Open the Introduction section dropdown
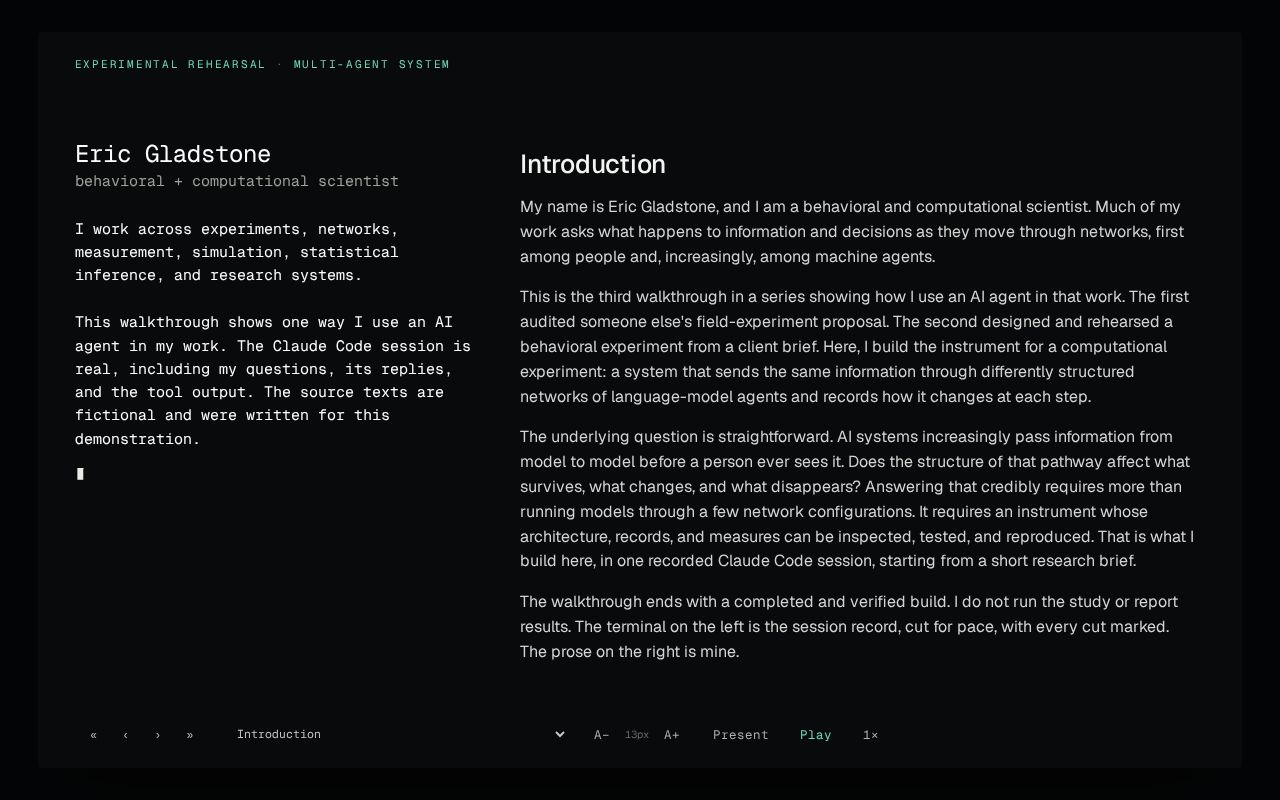 point(400,735)
